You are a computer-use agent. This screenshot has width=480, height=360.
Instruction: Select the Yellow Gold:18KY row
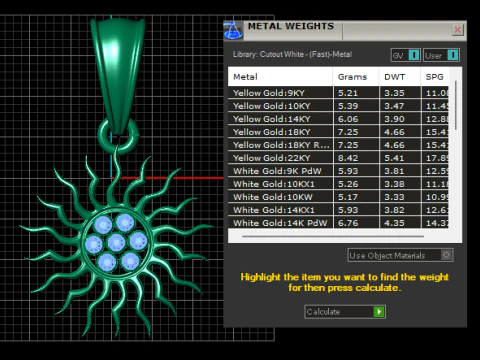338,132
